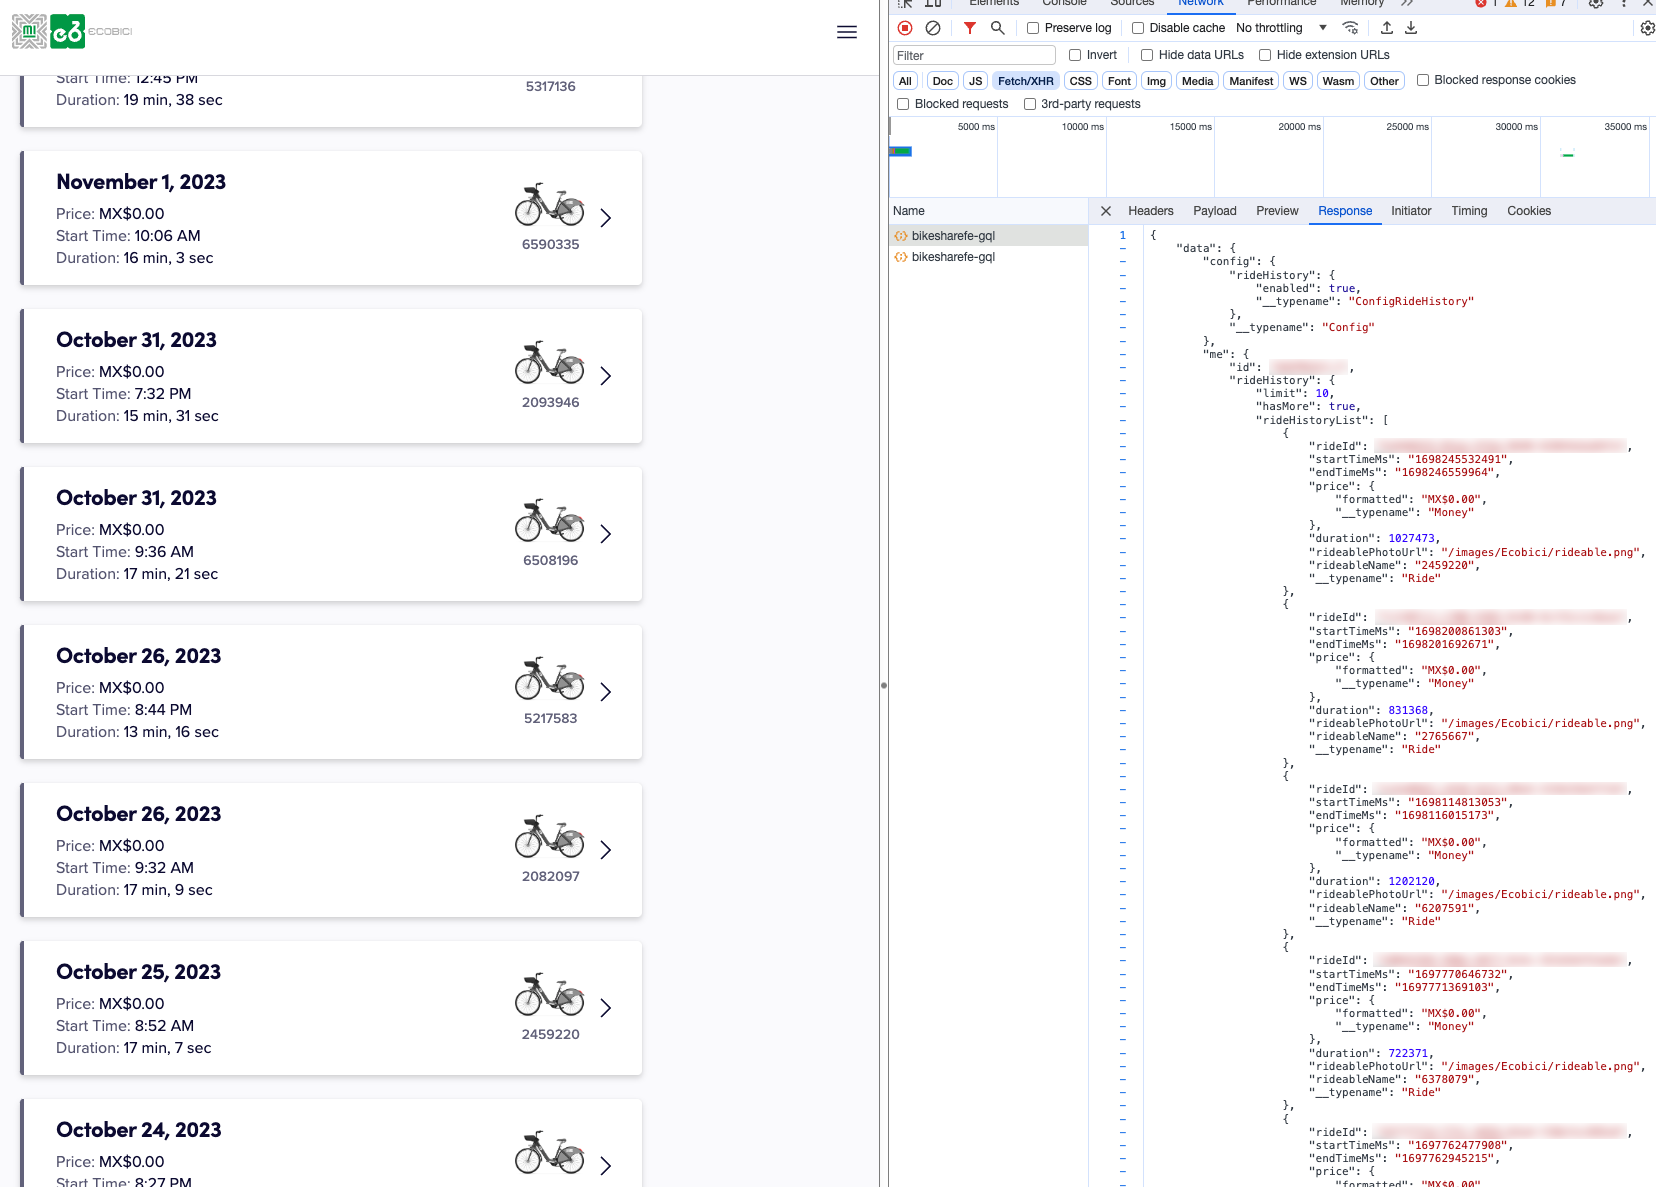Click the green mark near 30000 ms
Viewport: 1656px width, 1187px height.
[x=1567, y=155]
